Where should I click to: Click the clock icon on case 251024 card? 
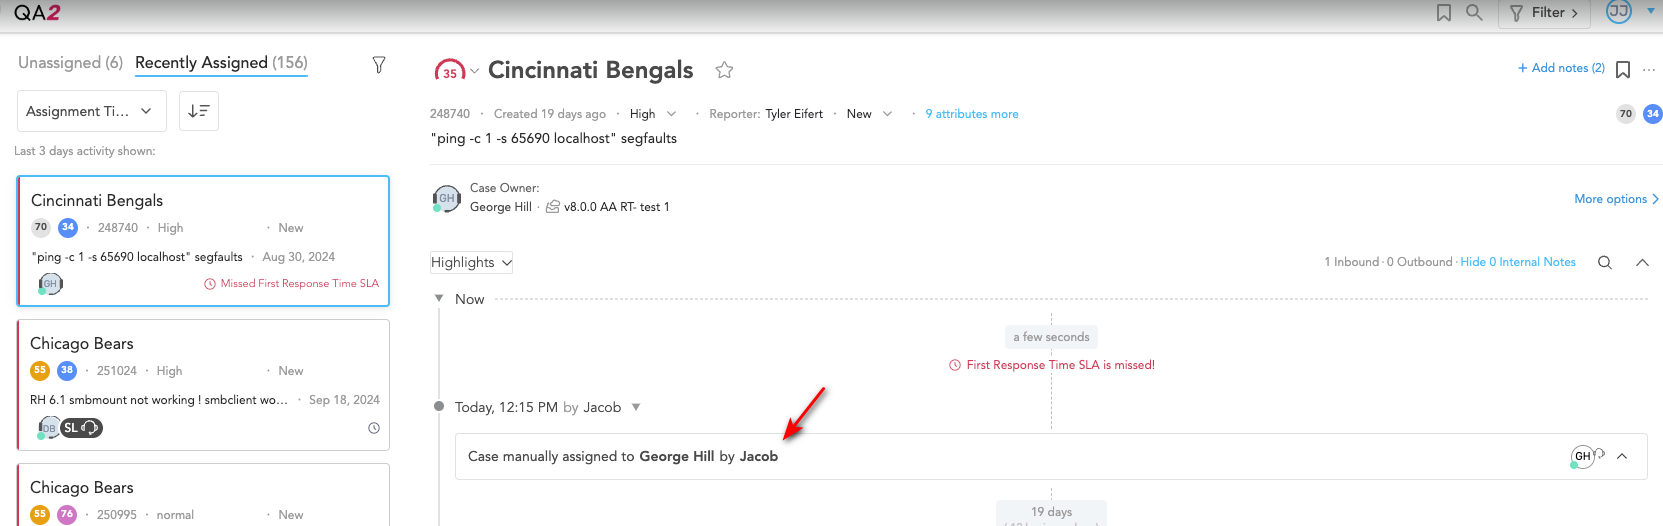374,428
